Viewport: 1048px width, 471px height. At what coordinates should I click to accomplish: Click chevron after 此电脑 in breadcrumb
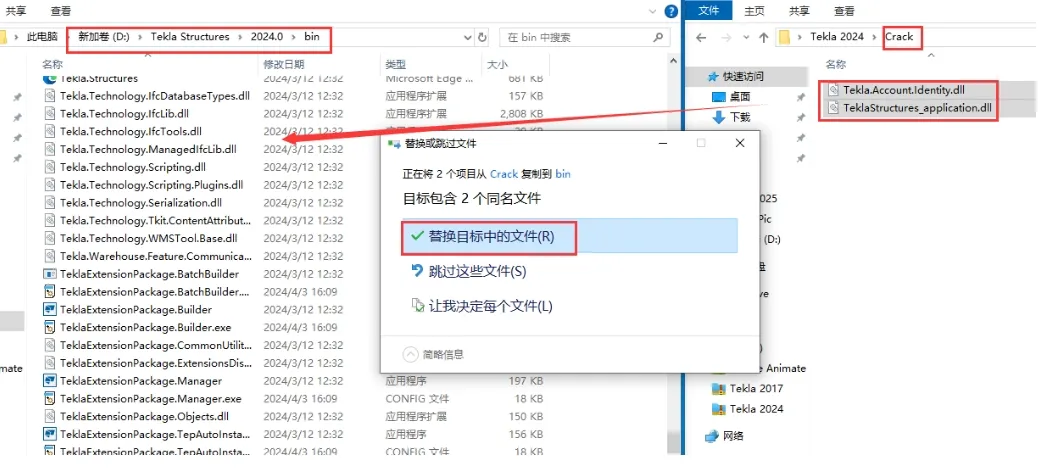point(68,37)
